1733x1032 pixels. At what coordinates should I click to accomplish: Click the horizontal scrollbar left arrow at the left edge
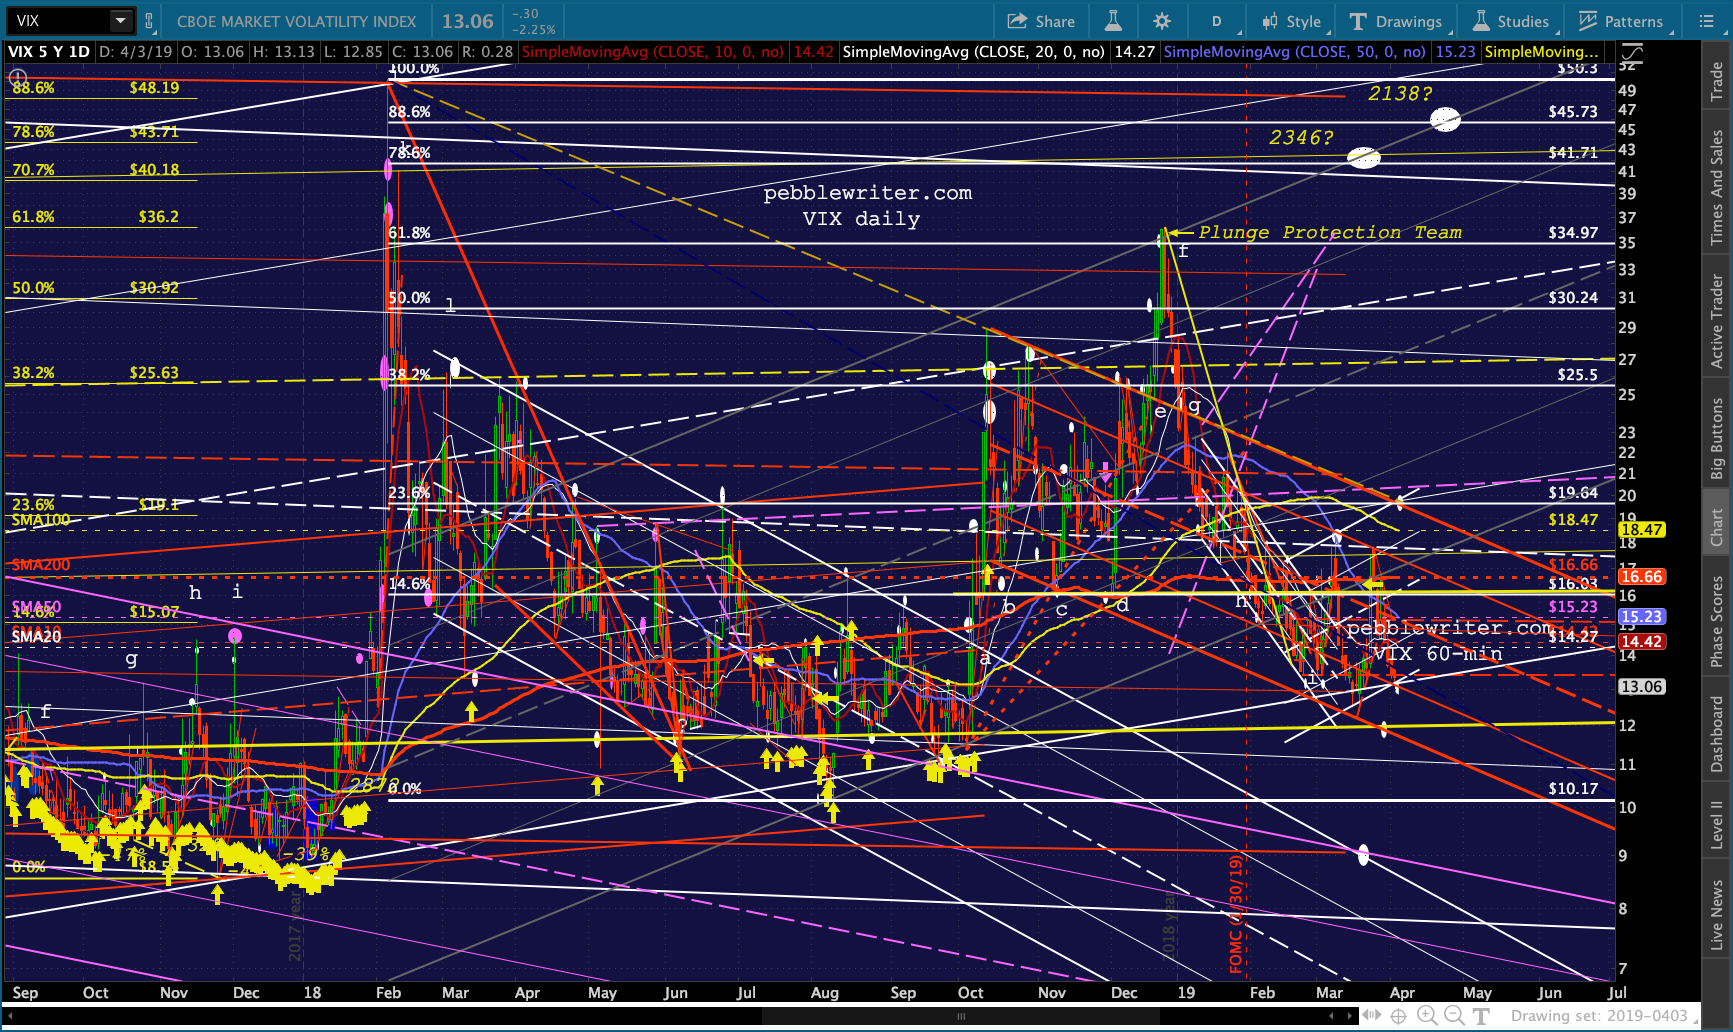coord(10,1016)
